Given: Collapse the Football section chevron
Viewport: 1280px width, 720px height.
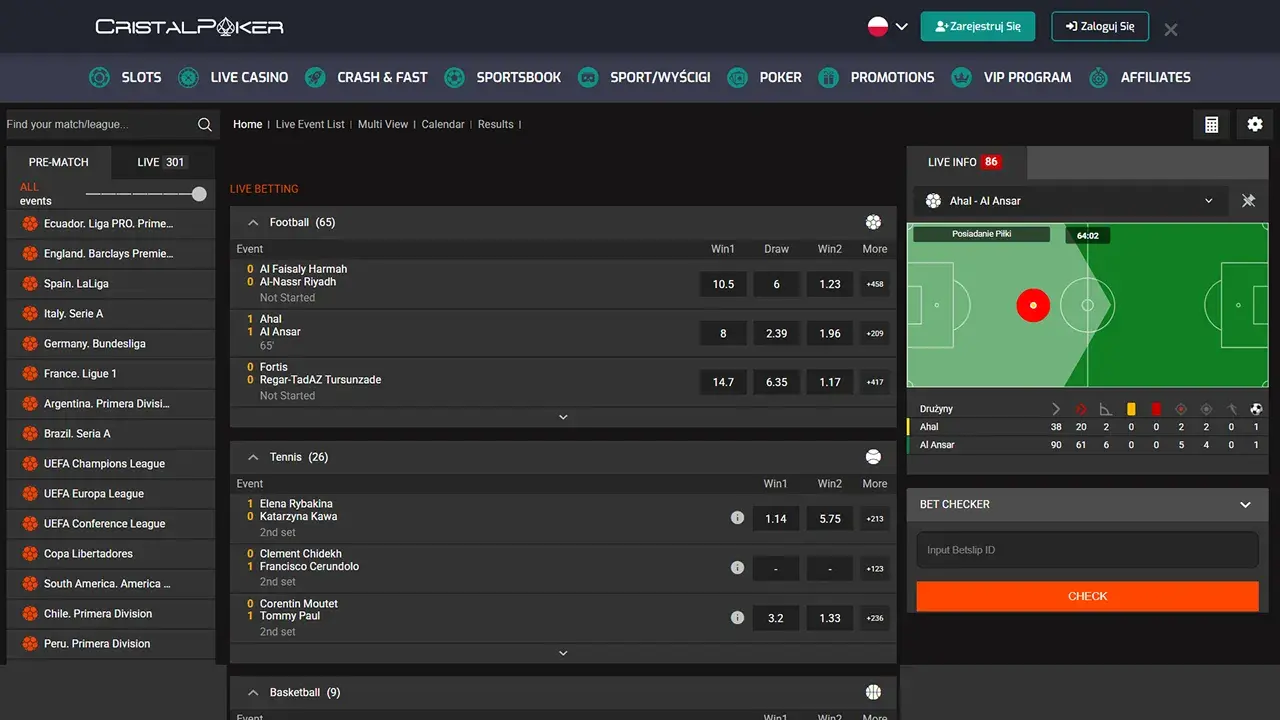Looking at the screenshot, I should point(253,222).
